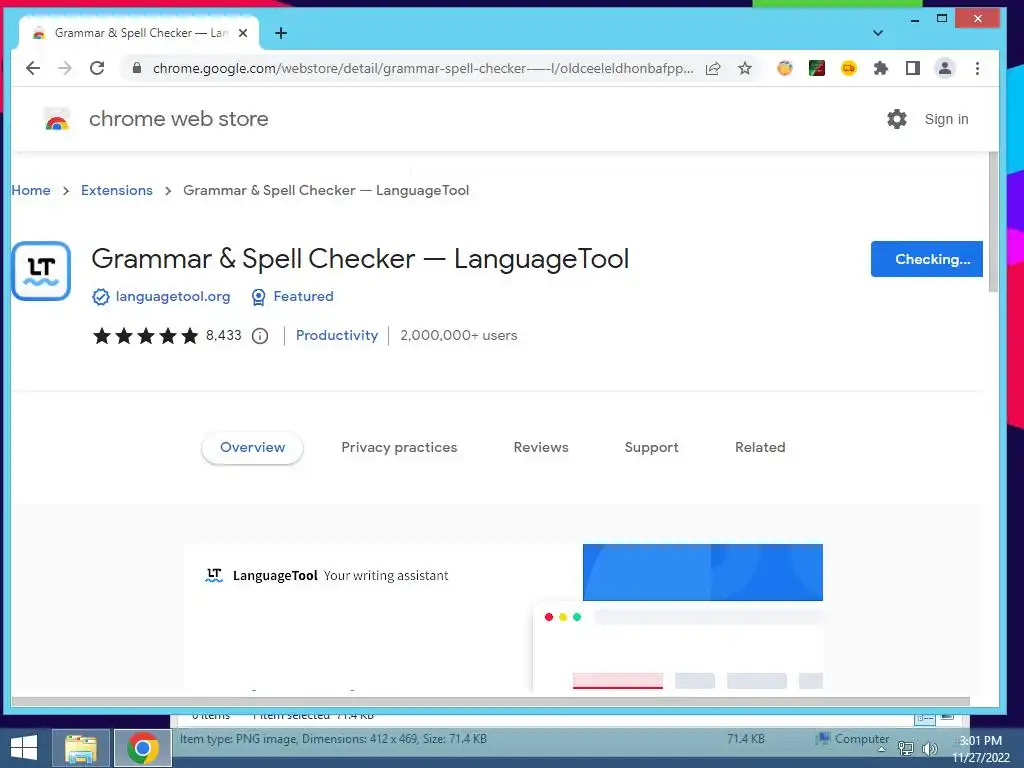
Task: Select the Grammar & Spell Checker browser tab
Action: point(139,33)
